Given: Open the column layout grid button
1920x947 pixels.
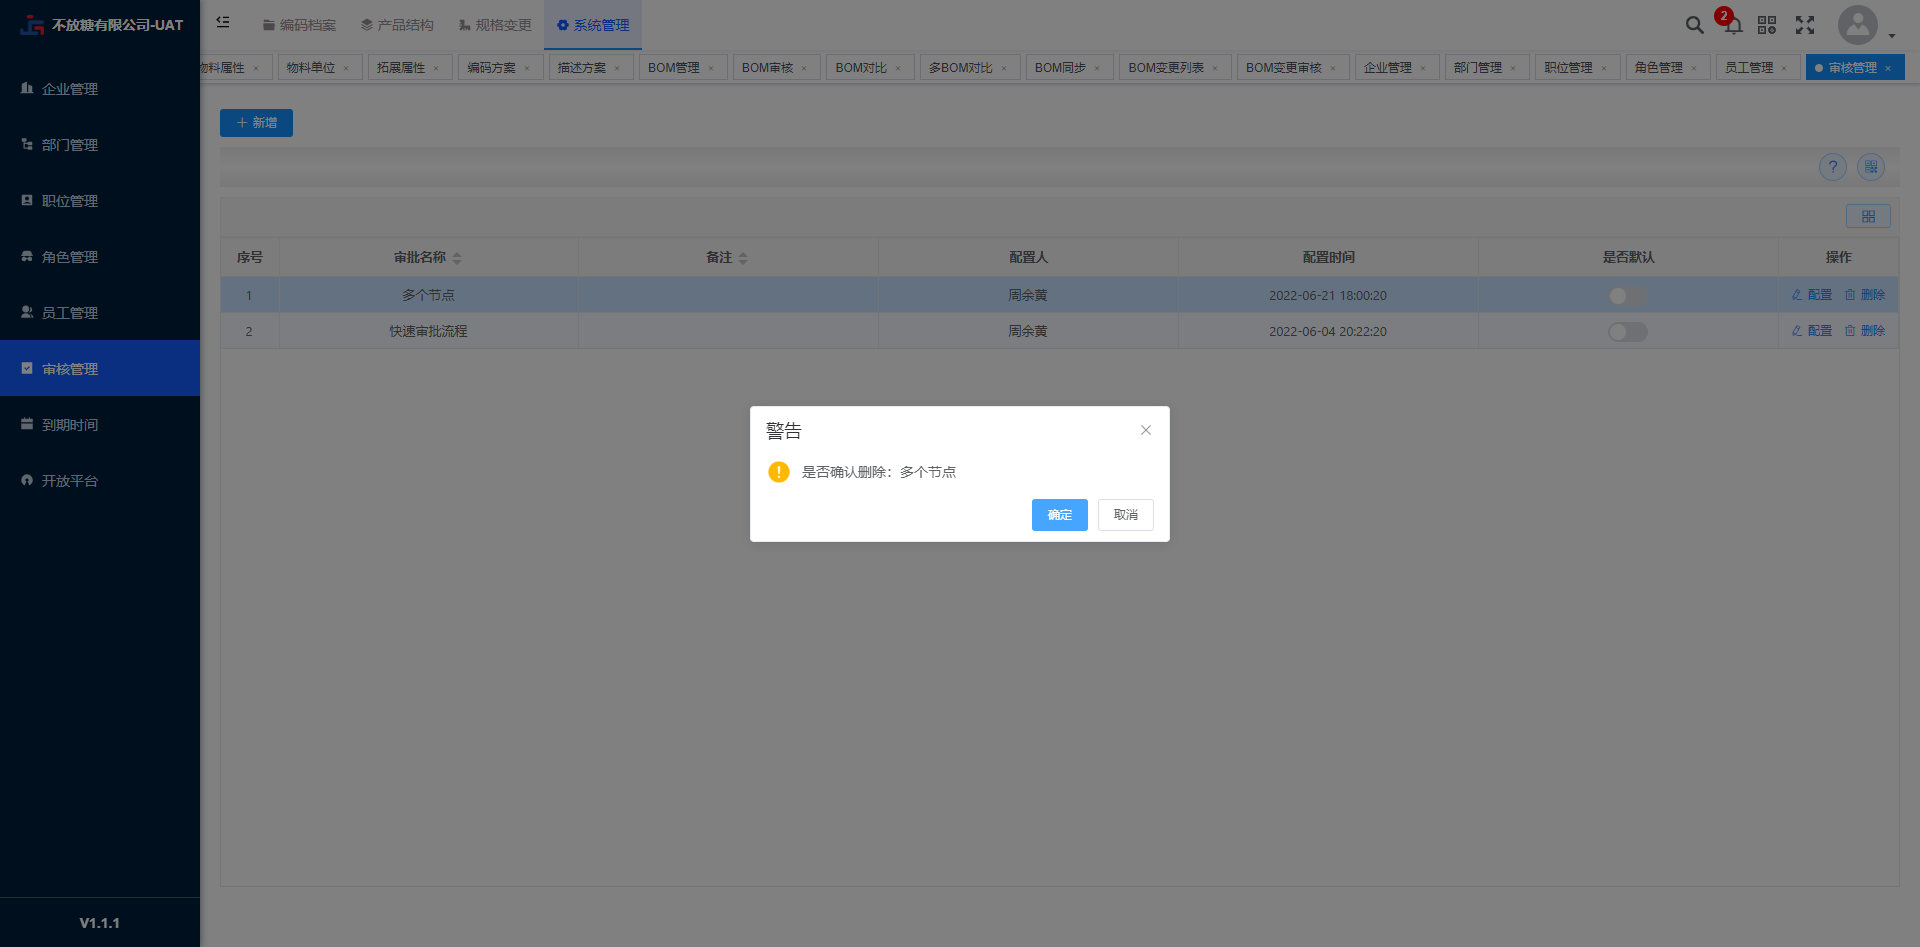Looking at the screenshot, I should [1868, 216].
